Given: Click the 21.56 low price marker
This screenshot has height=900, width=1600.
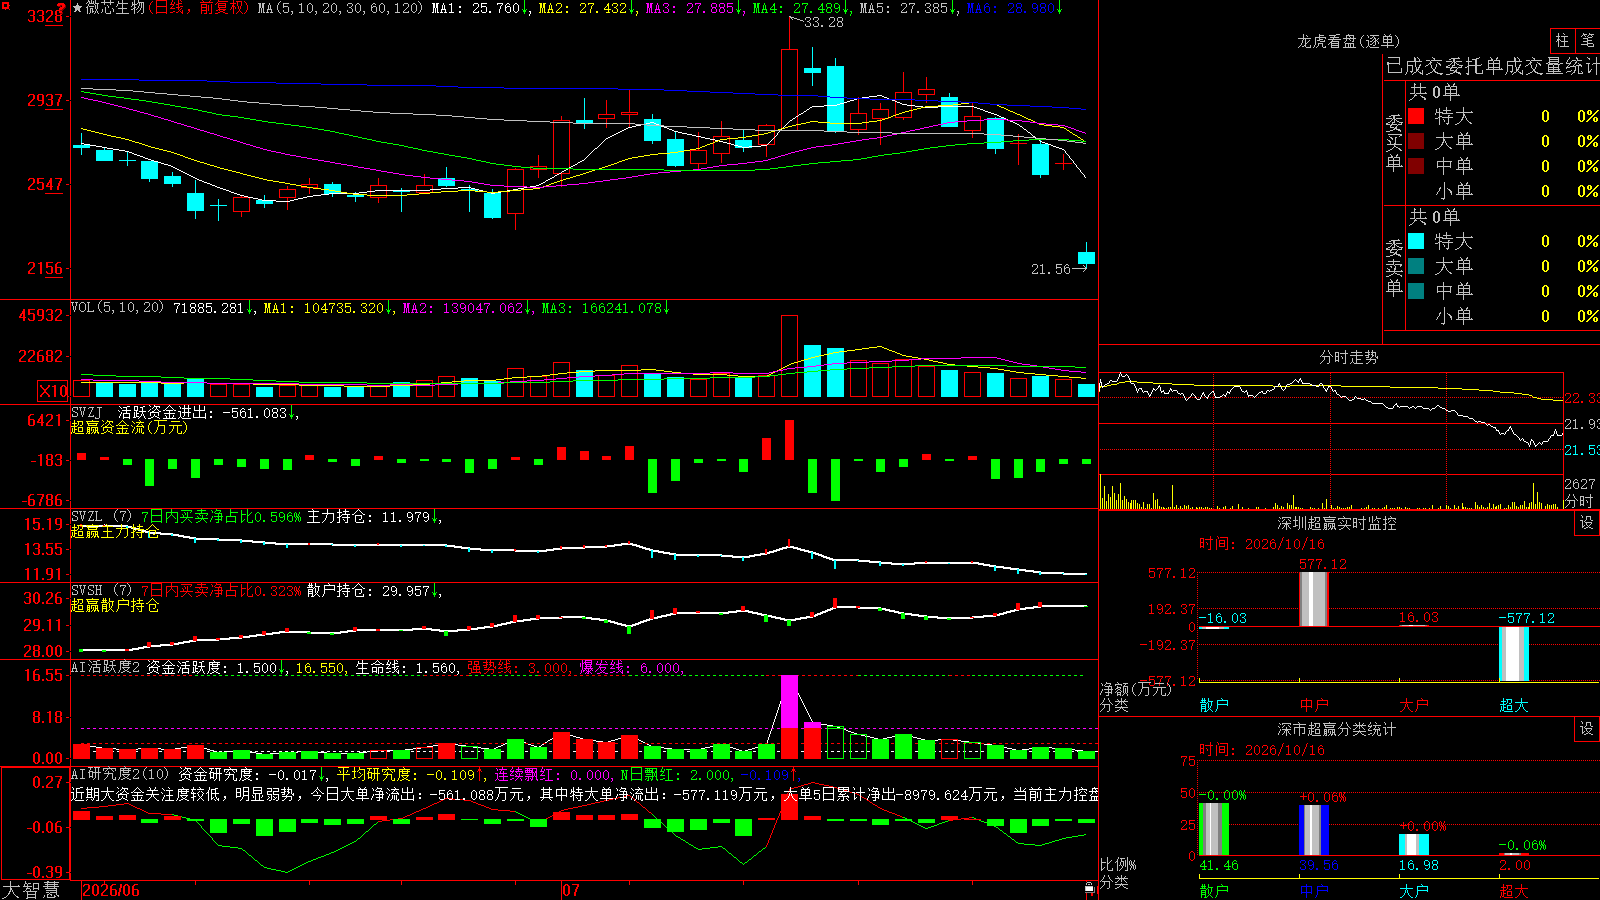Looking at the screenshot, I should [x=1051, y=269].
